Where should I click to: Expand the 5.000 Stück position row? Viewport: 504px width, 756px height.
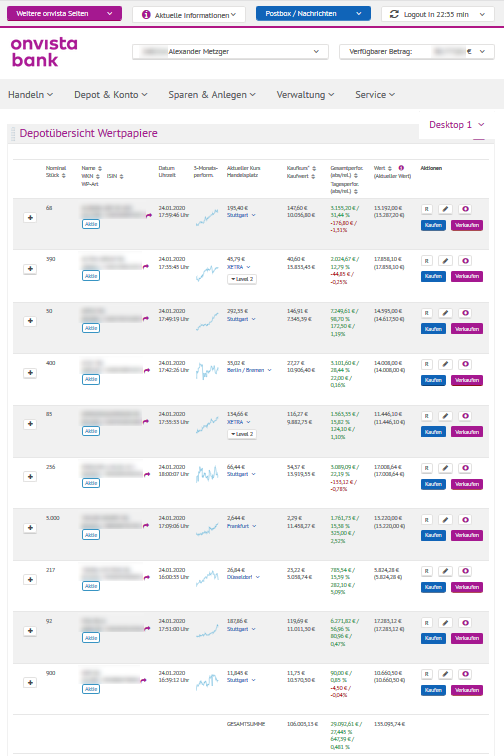30,528
